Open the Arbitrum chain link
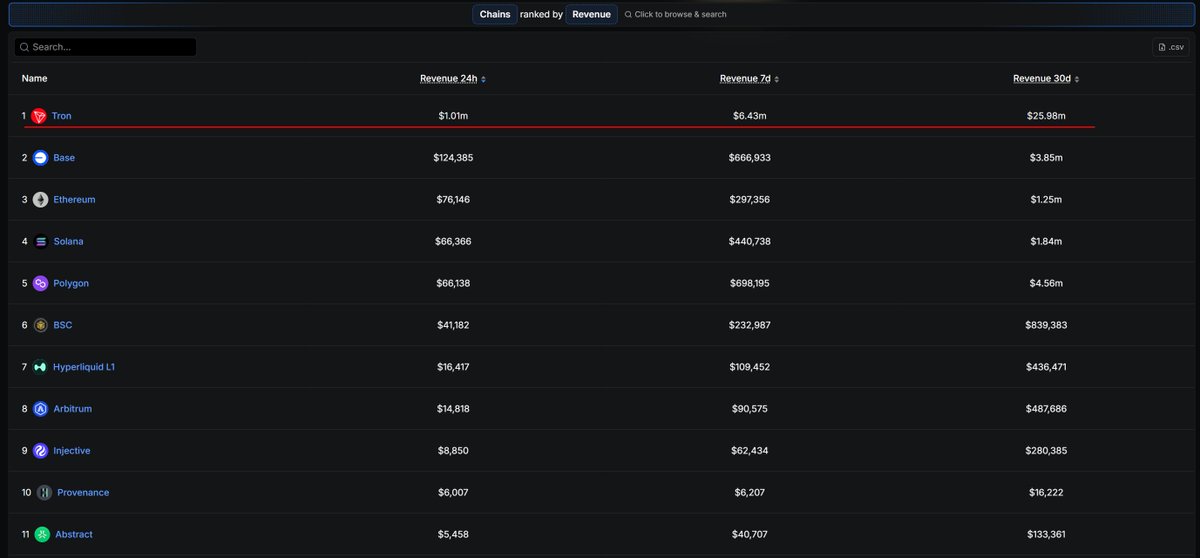1200x558 pixels. 73,409
